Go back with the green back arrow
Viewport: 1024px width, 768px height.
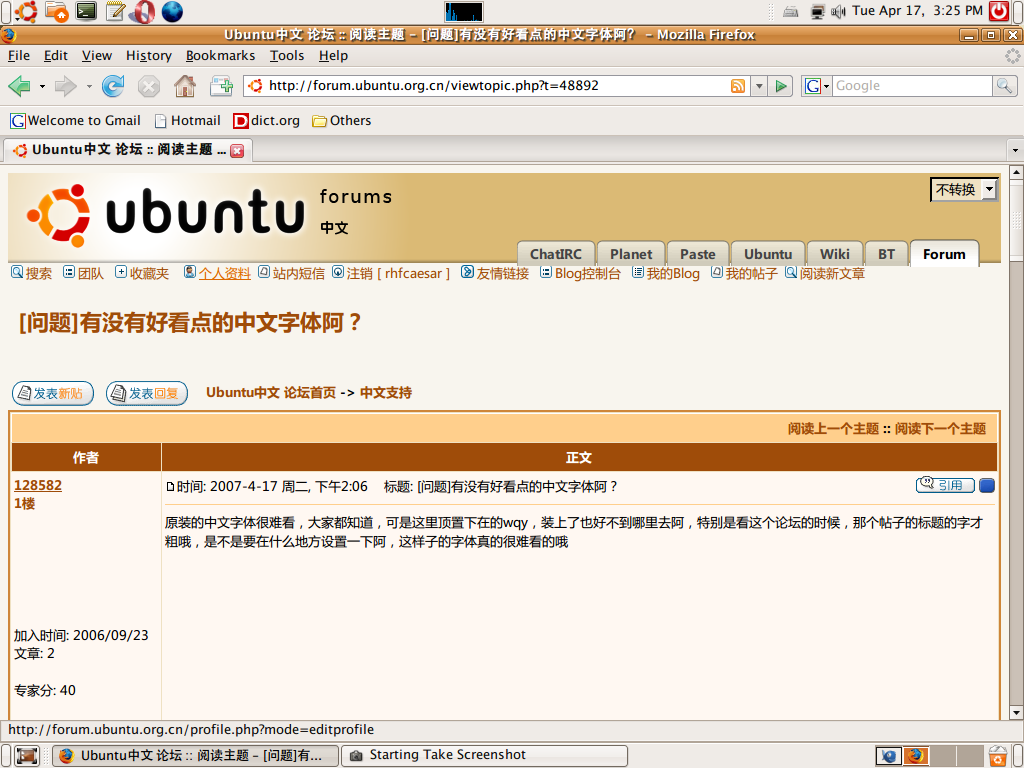[x=20, y=86]
